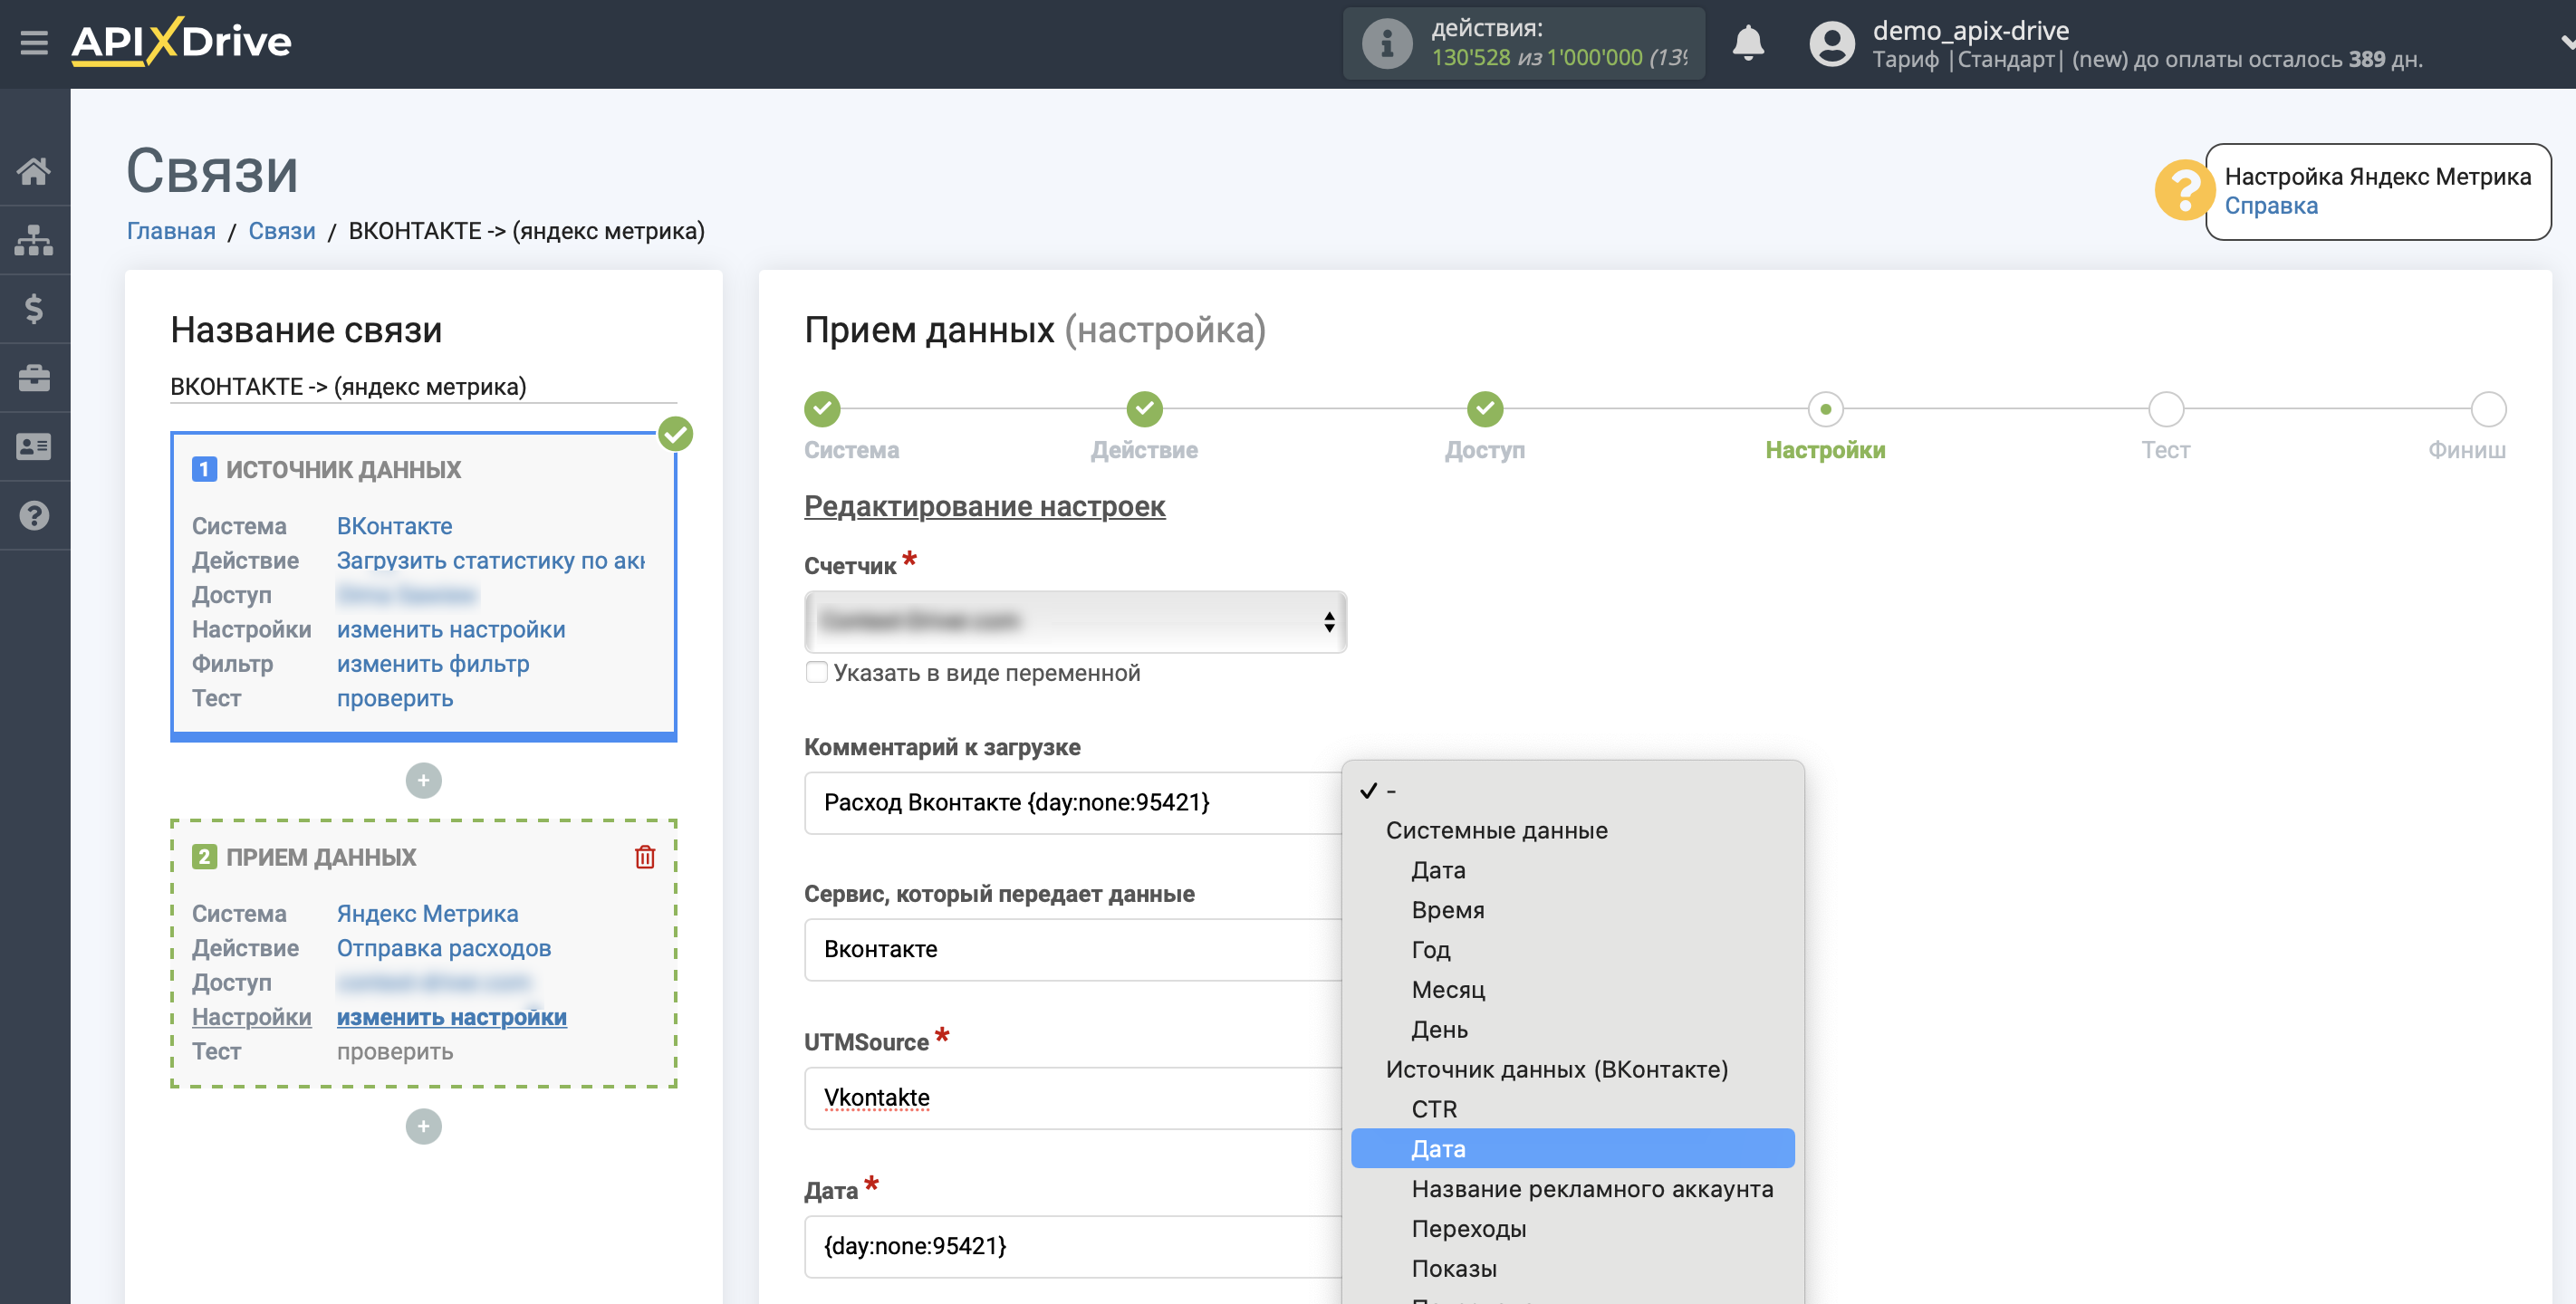Click the ApiX-Drive logo
This screenshot has height=1304, width=2576.
pyautogui.click(x=181, y=42)
